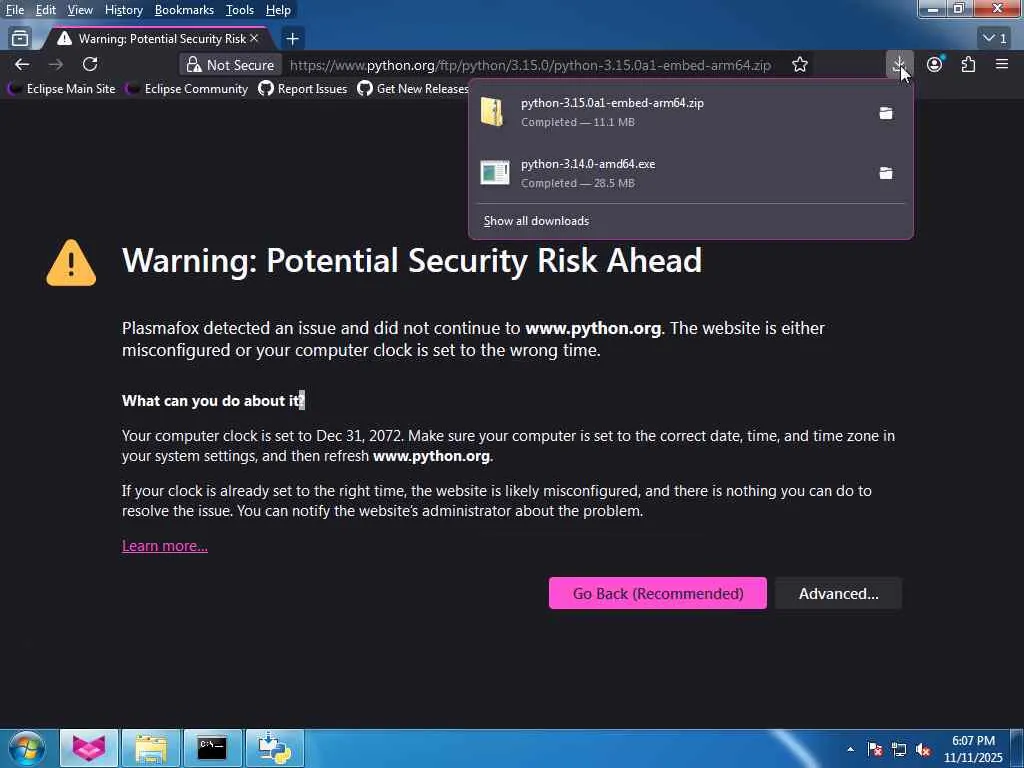Open the File menu
This screenshot has width=1024, height=768.
pyautogui.click(x=14, y=10)
